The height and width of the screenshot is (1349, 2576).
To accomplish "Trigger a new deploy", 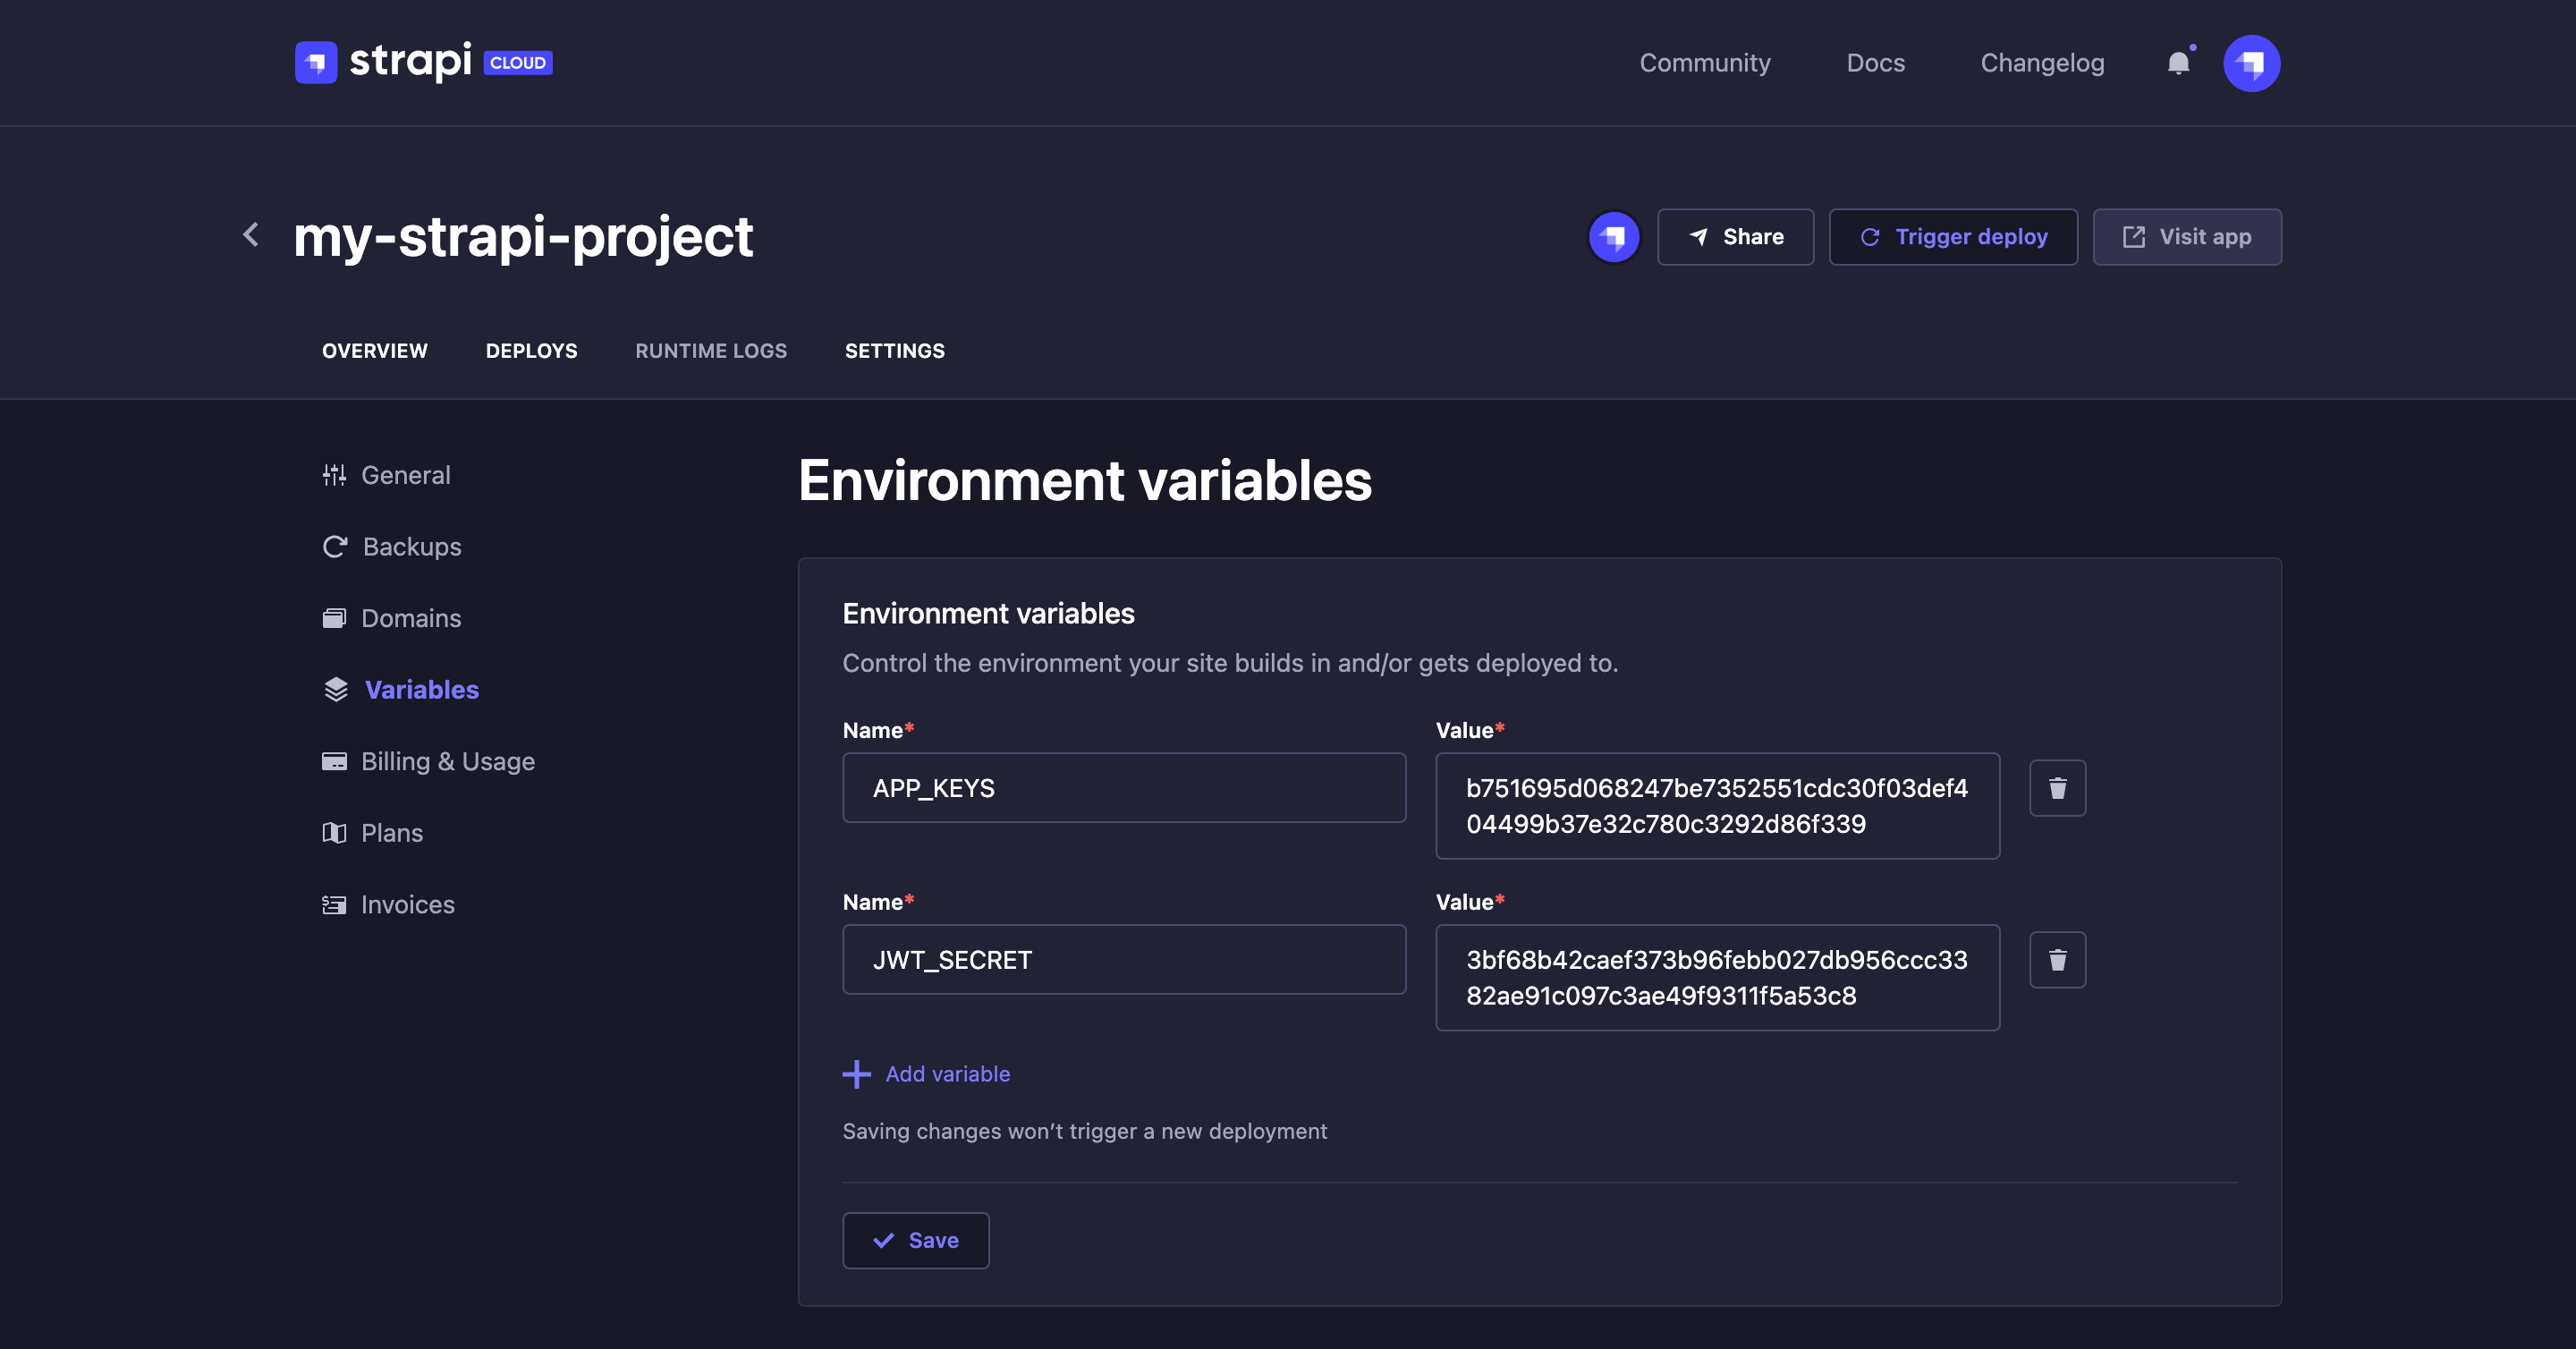I will pyautogui.click(x=1952, y=237).
